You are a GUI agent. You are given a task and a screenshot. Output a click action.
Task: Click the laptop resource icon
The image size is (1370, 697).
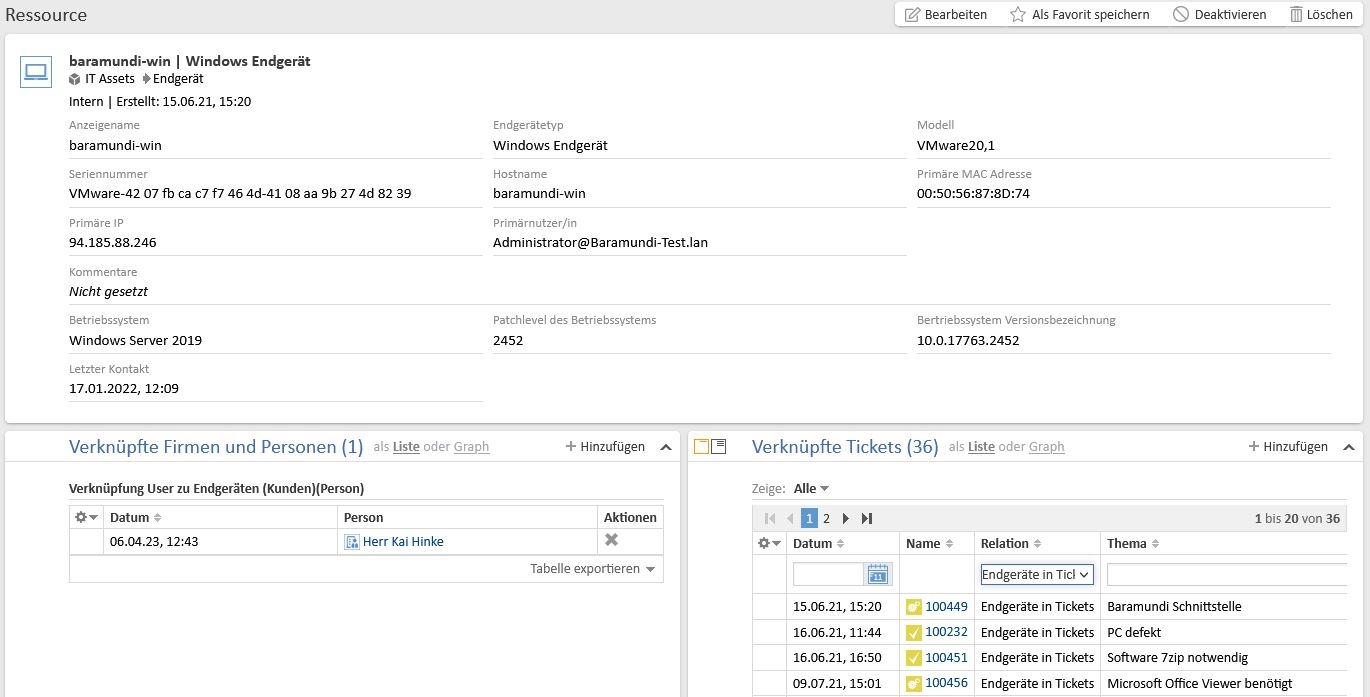[36, 72]
